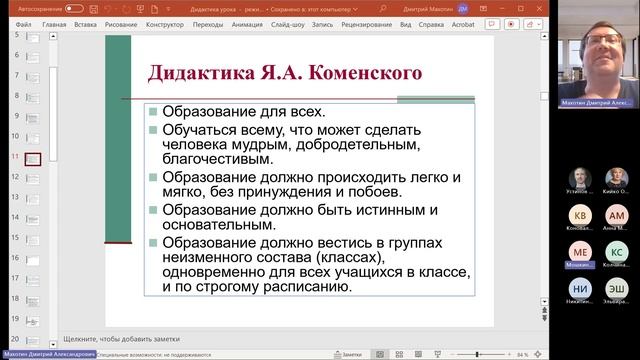Switch to the Вставка ribbon tab
Screen dimensions: 640x360
pyautogui.click(x=85, y=24)
